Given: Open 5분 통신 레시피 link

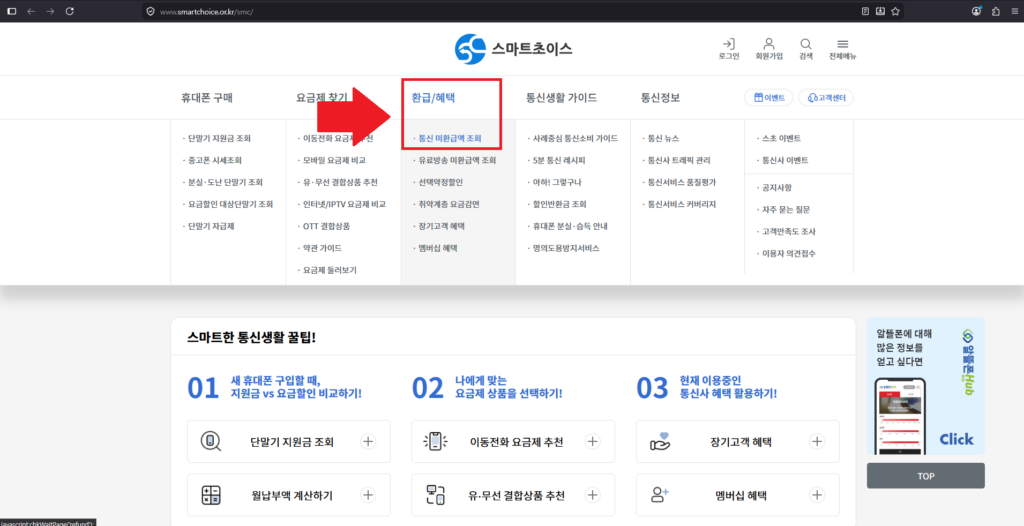Looking at the screenshot, I should [558, 160].
